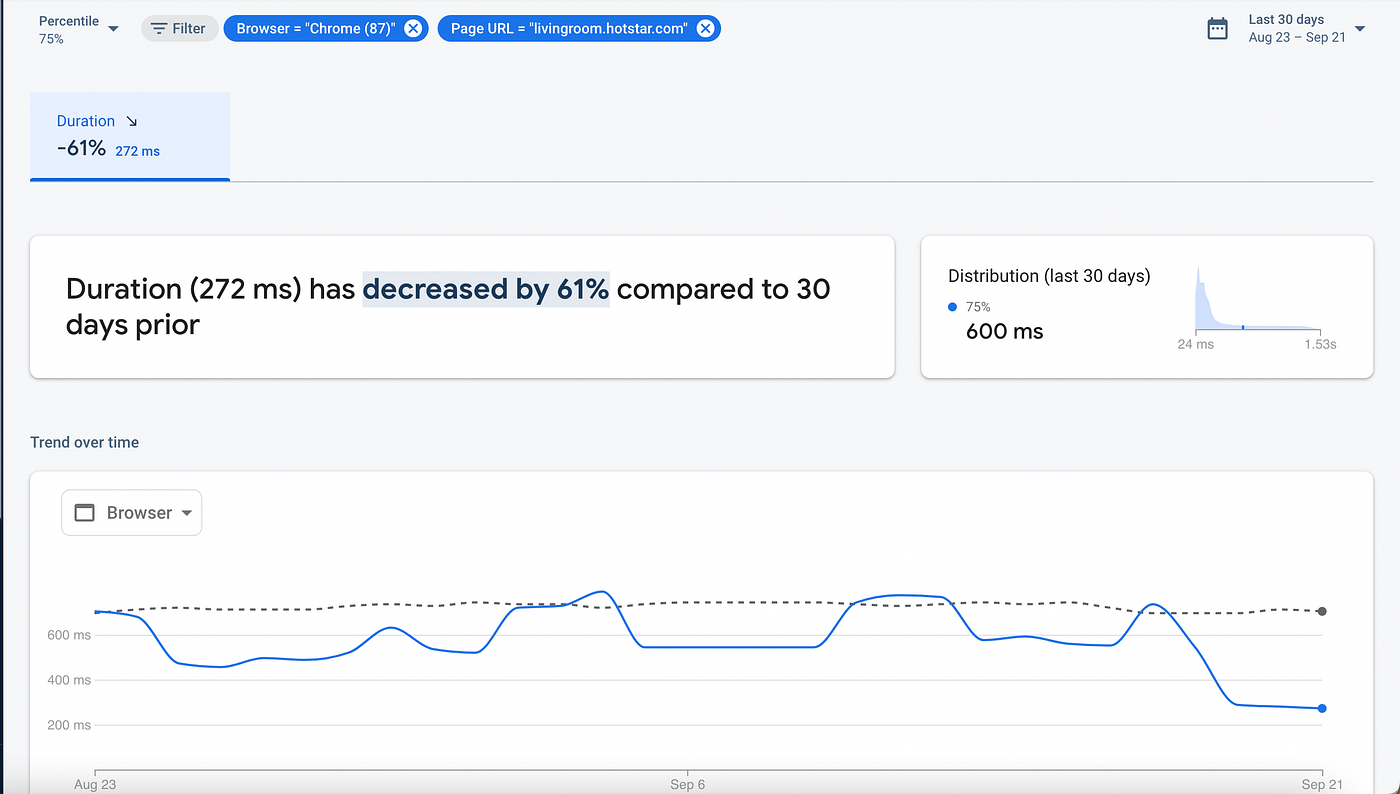This screenshot has height=794, width=1400.
Task: Click the highlighted "decreased by 61%" text
Action: [486, 289]
